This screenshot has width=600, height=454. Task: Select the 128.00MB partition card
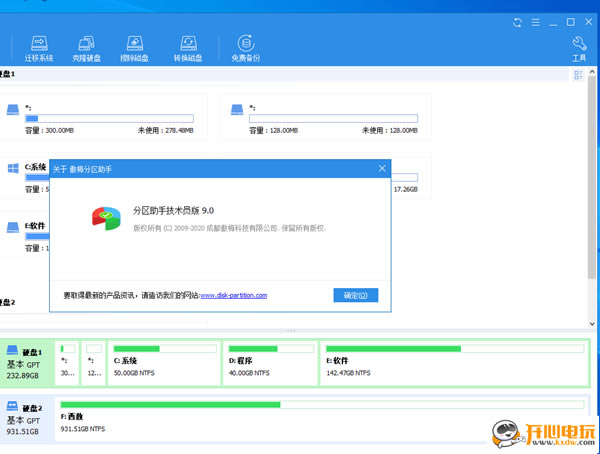[326, 118]
